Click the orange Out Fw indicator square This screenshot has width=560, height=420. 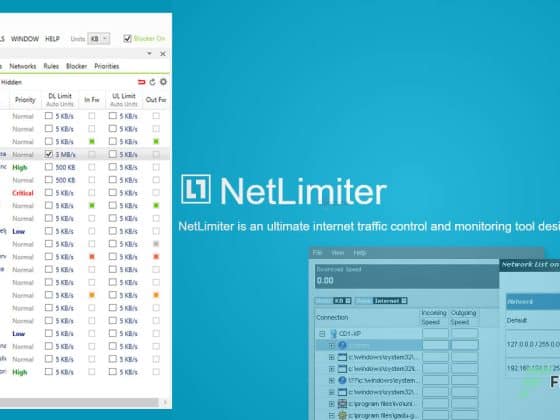[156, 295]
